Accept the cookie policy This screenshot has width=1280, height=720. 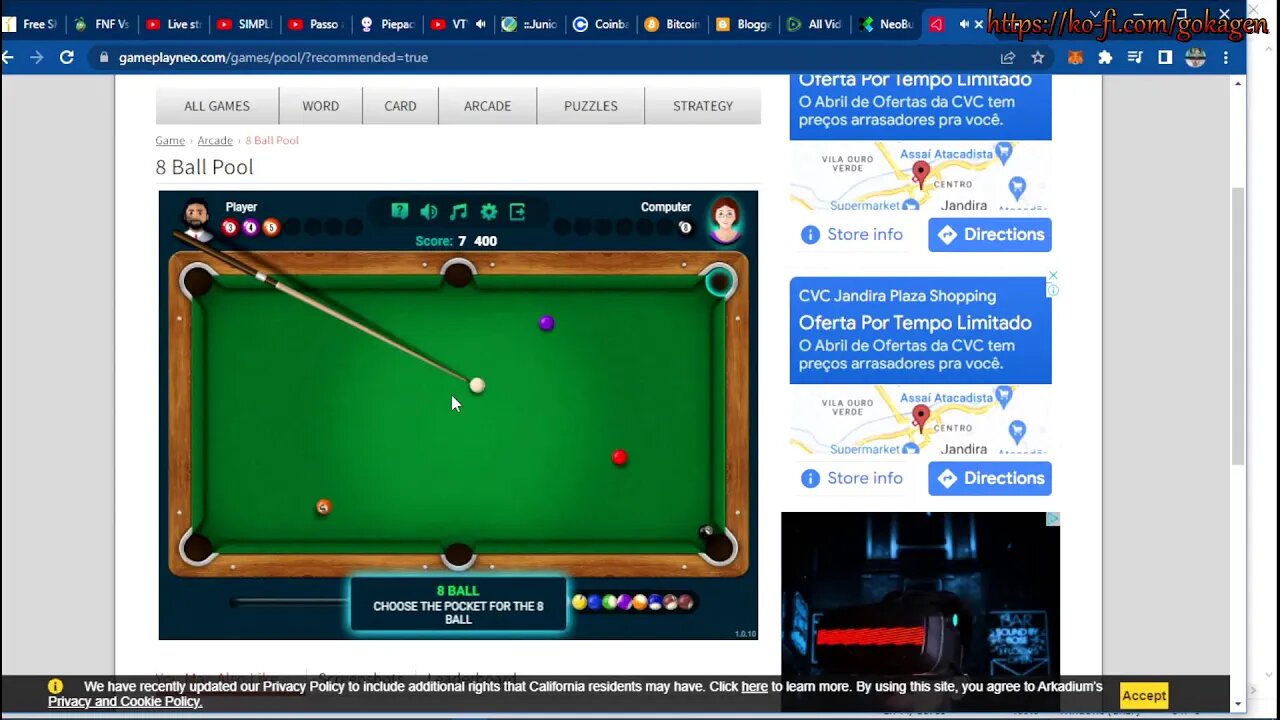pyautogui.click(x=1144, y=695)
